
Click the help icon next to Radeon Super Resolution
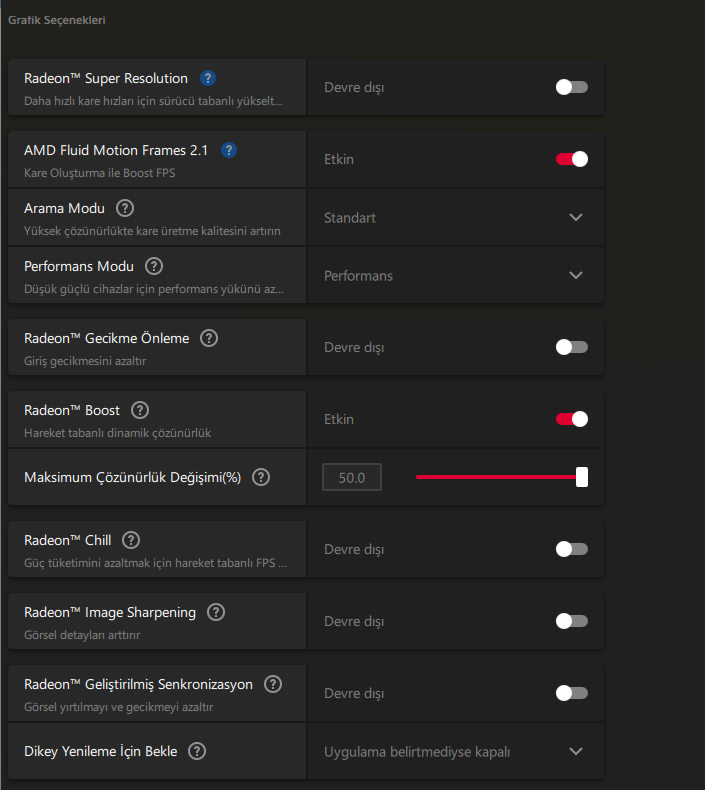click(208, 78)
